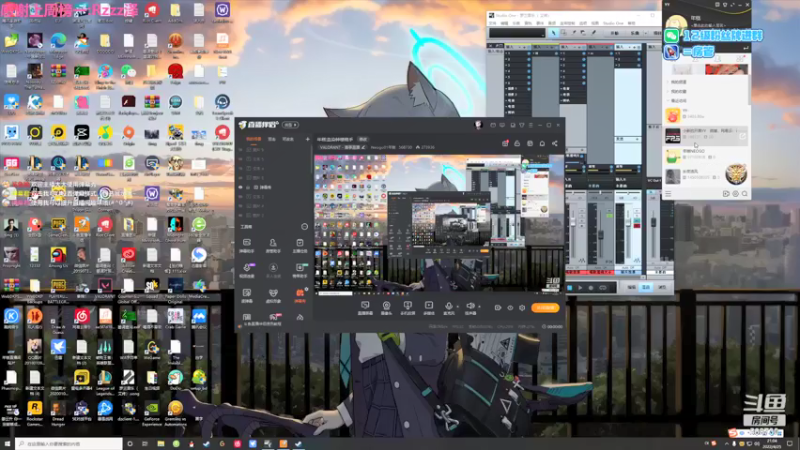Open the Windows Start menu

(7, 444)
